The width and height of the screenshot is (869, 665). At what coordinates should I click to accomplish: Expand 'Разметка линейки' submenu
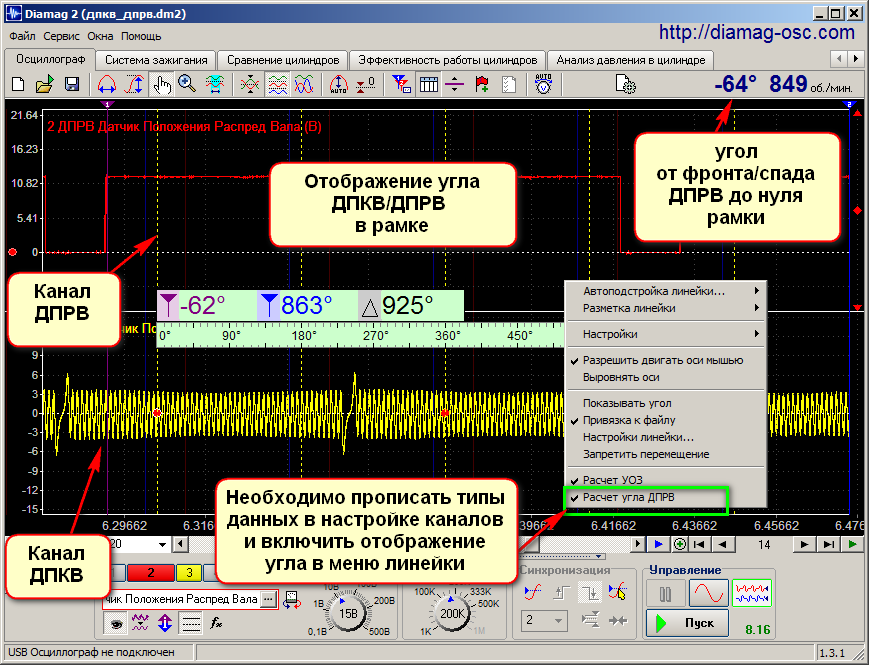(665, 308)
